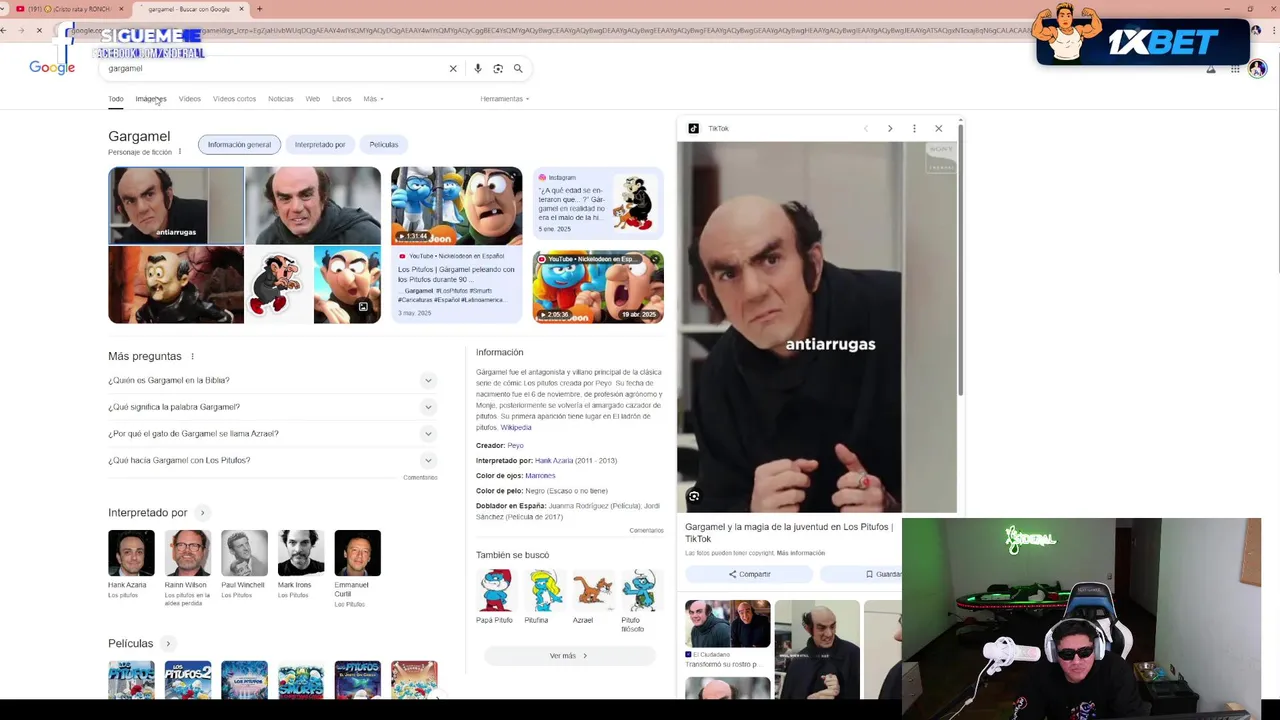
Task: Click the Marrones eye color link
Action: [x=540, y=476]
